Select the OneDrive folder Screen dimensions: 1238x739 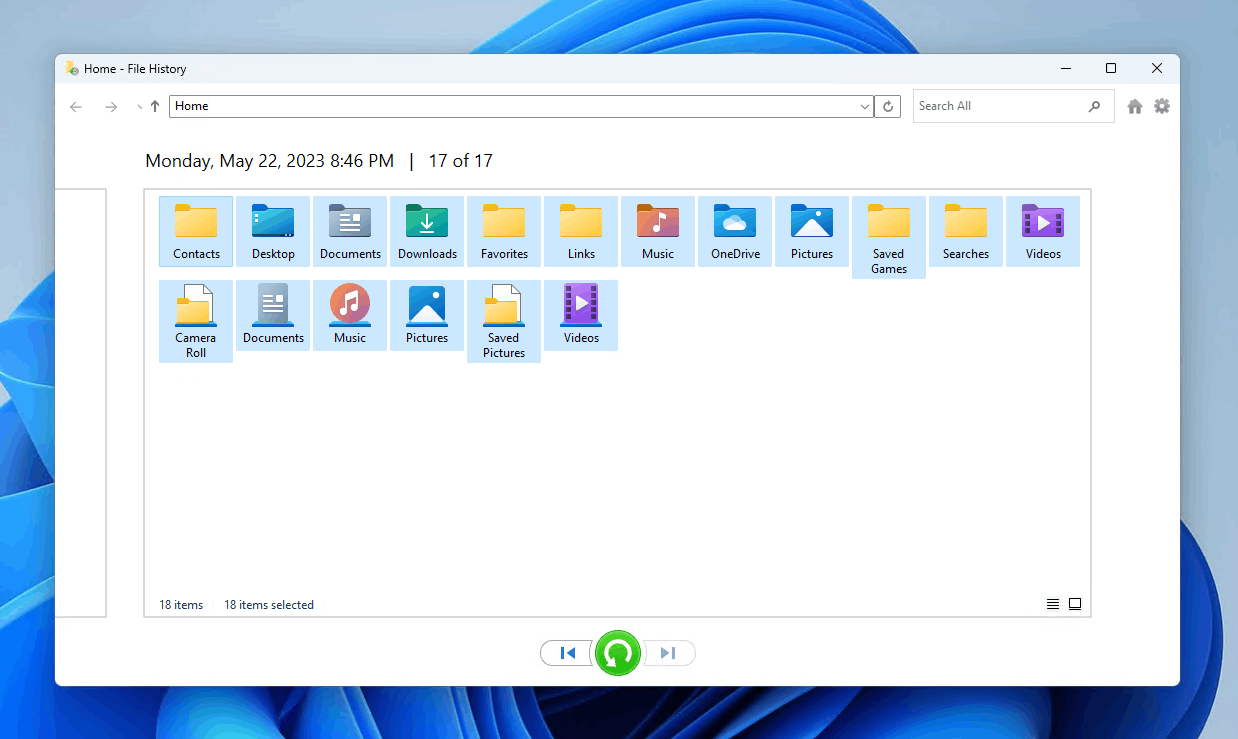coord(735,231)
